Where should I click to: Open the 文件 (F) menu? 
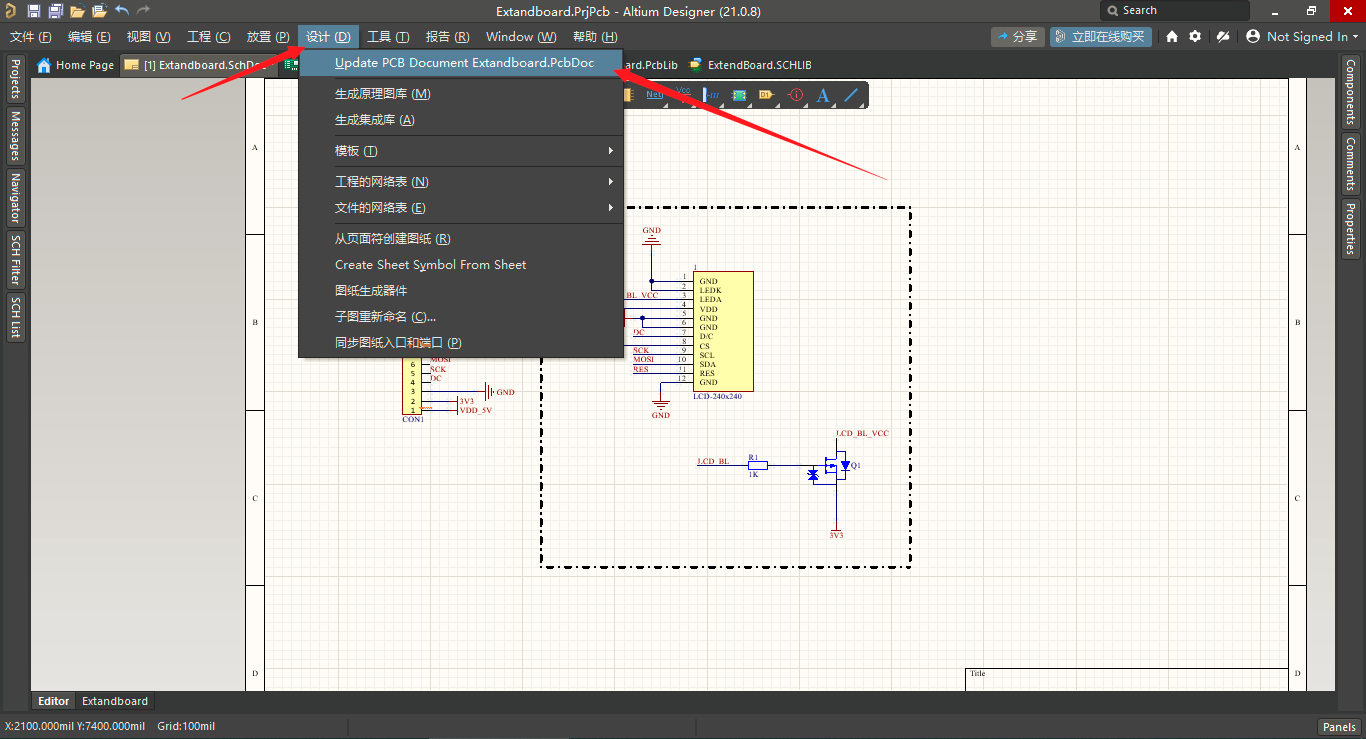(x=30, y=37)
